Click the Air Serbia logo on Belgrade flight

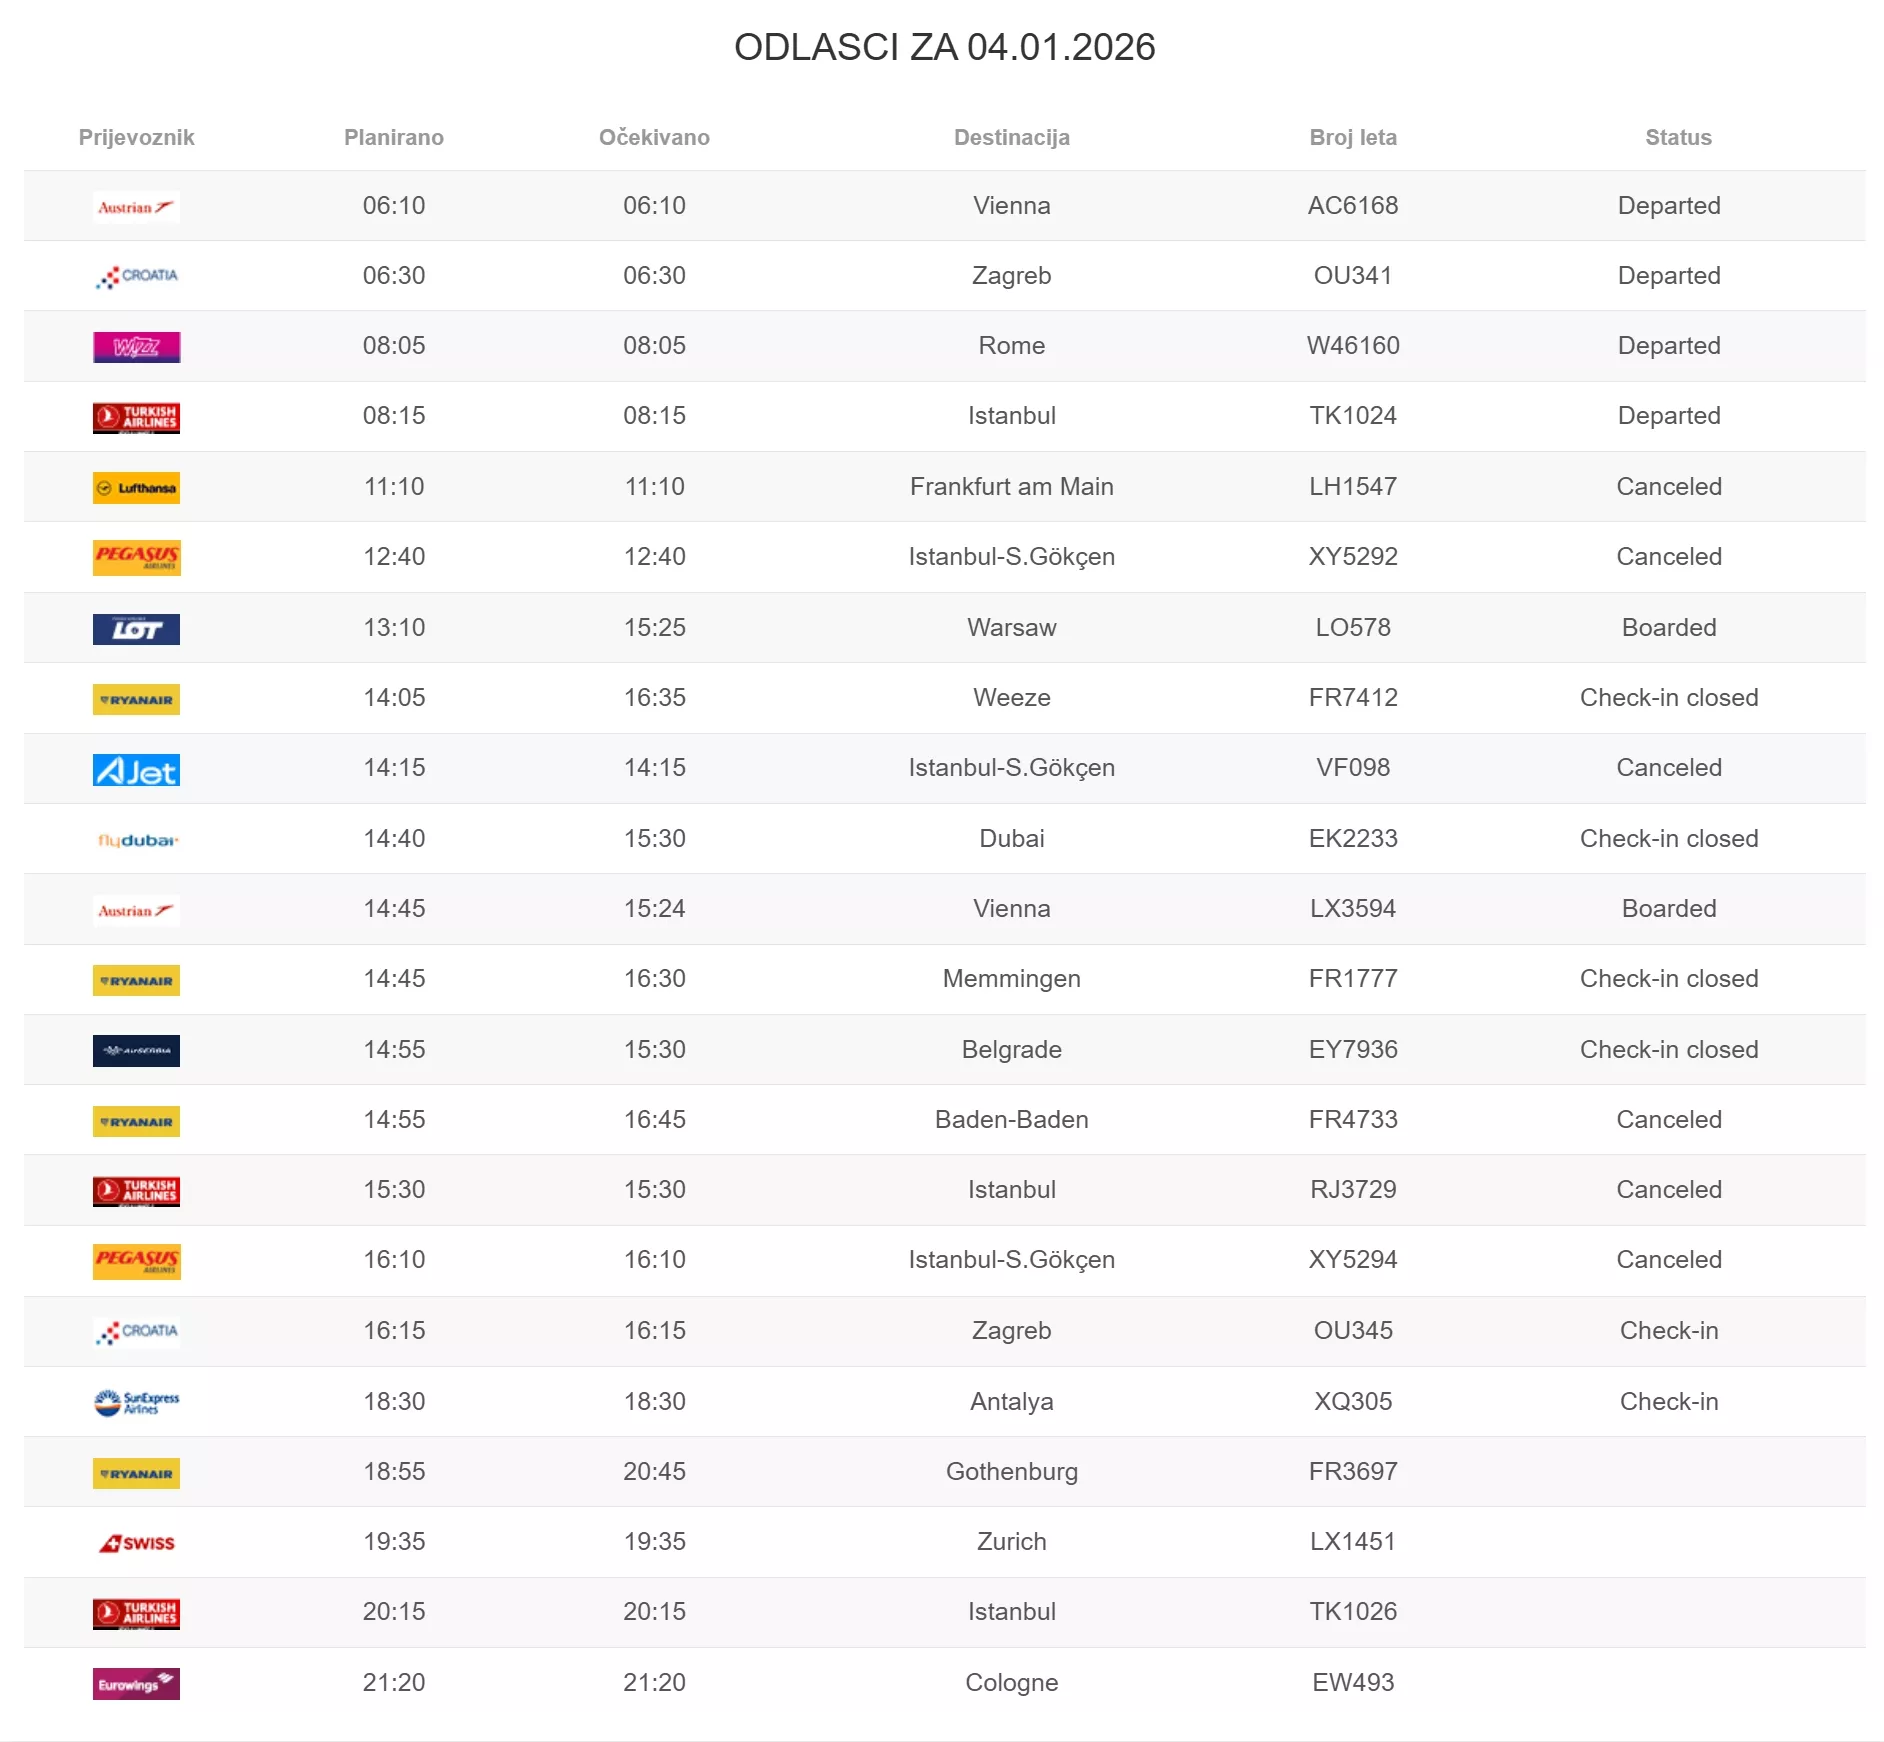136,1051
